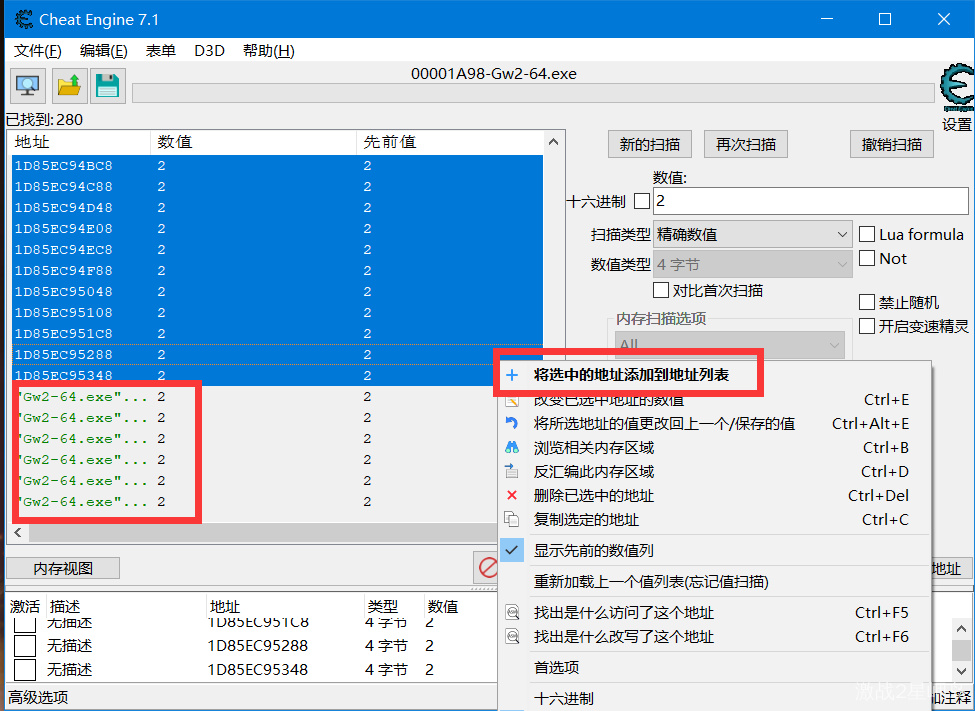Viewport: 975px width, 711px height.
Task: Open the 内存视图 button
Action: [63, 568]
